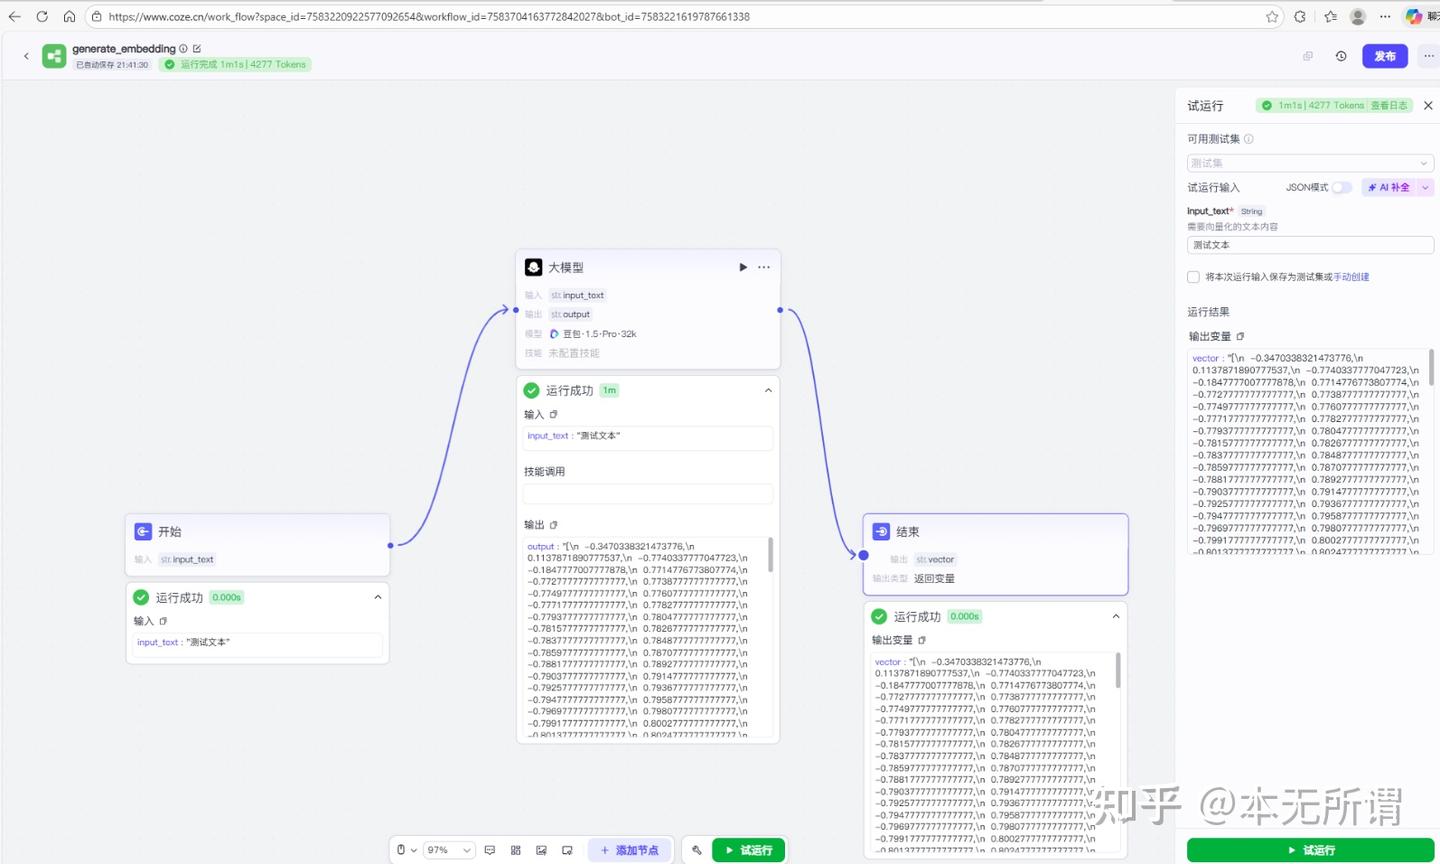
Task: Open the zoom level 97% dropdown
Action: coord(447,849)
